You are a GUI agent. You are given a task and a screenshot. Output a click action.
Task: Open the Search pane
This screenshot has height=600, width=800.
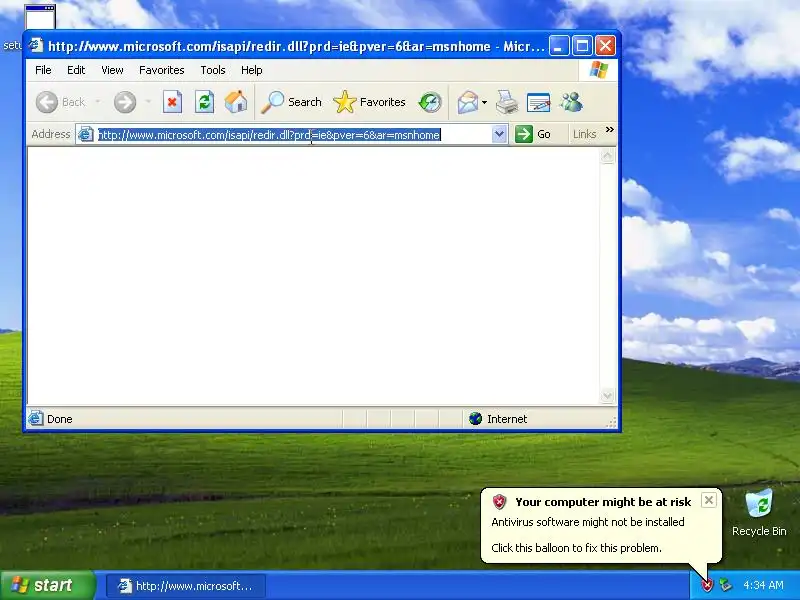(x=291, y=102)
